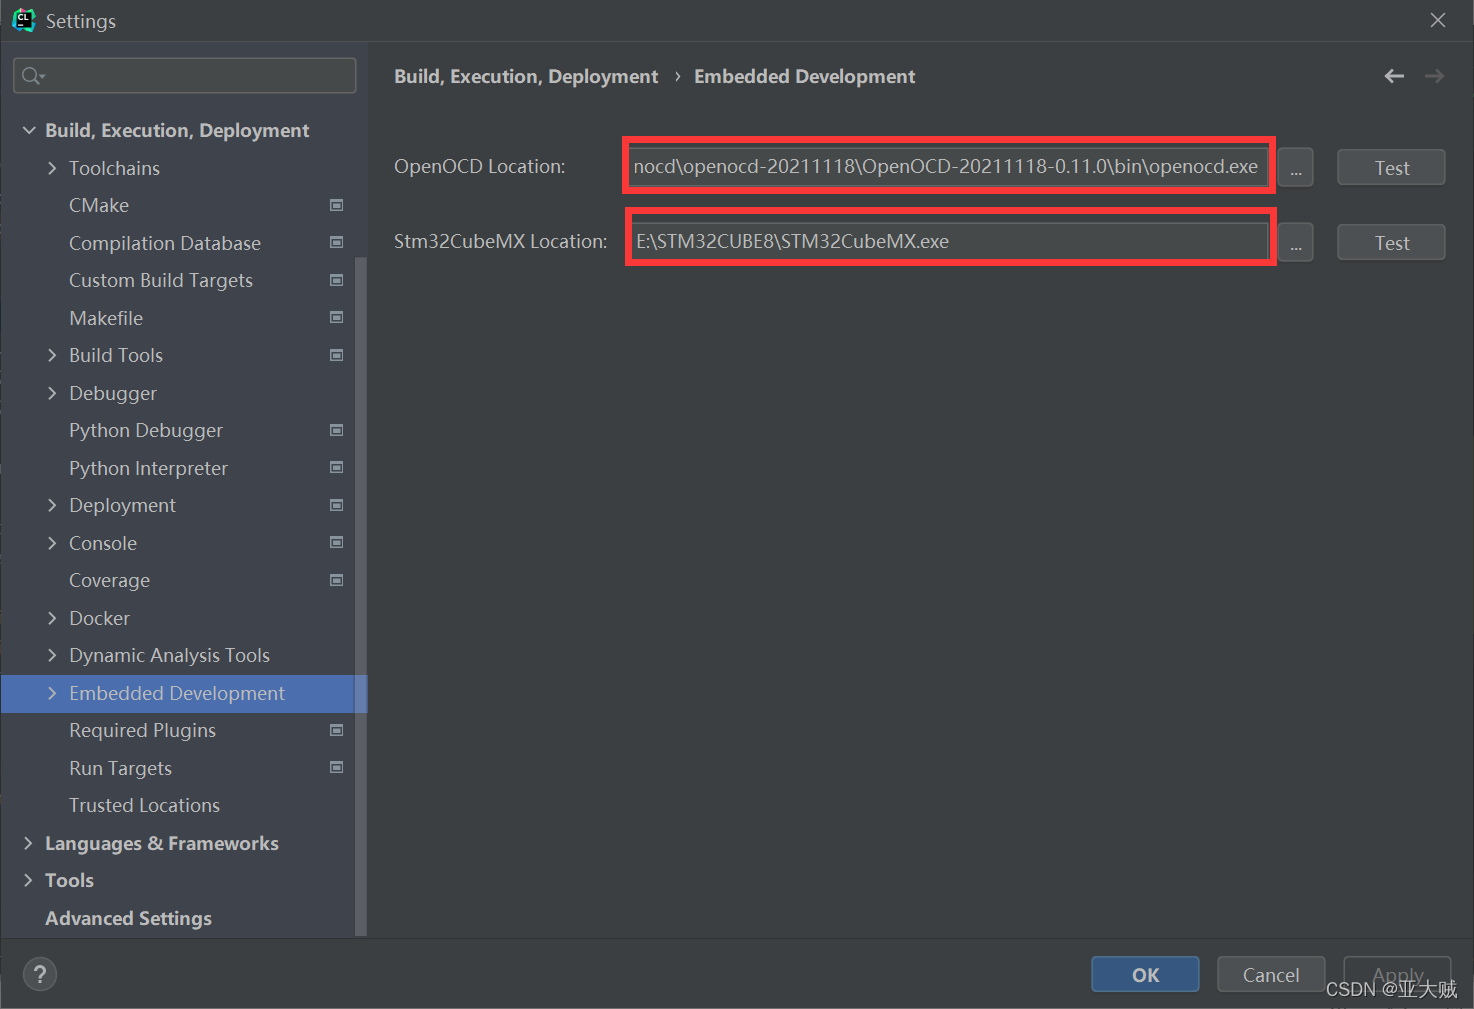Click the project-level icon beside Coverage
The height and width of the screenshot is (1009, 1474).
click(x=337, y=580)
